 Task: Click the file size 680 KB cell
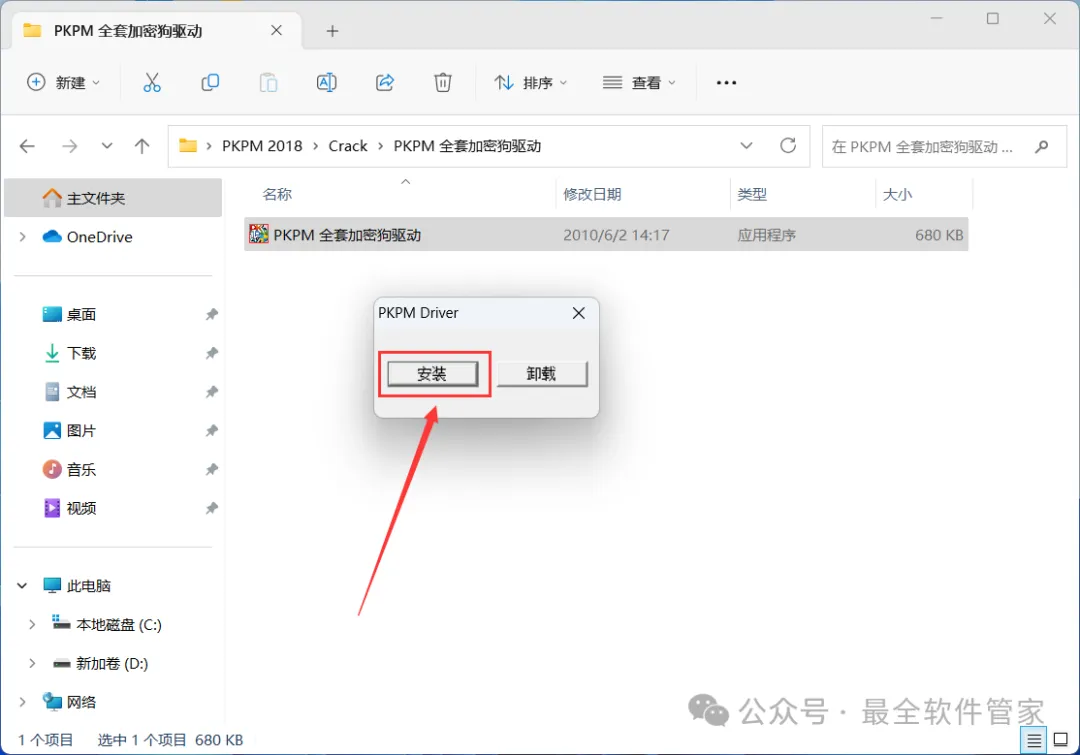tap(939, 235)
